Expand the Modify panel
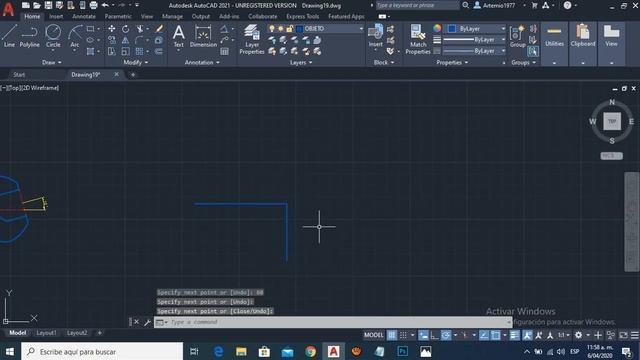The width and height of the screenshot is (640, 360). (136, 62)
